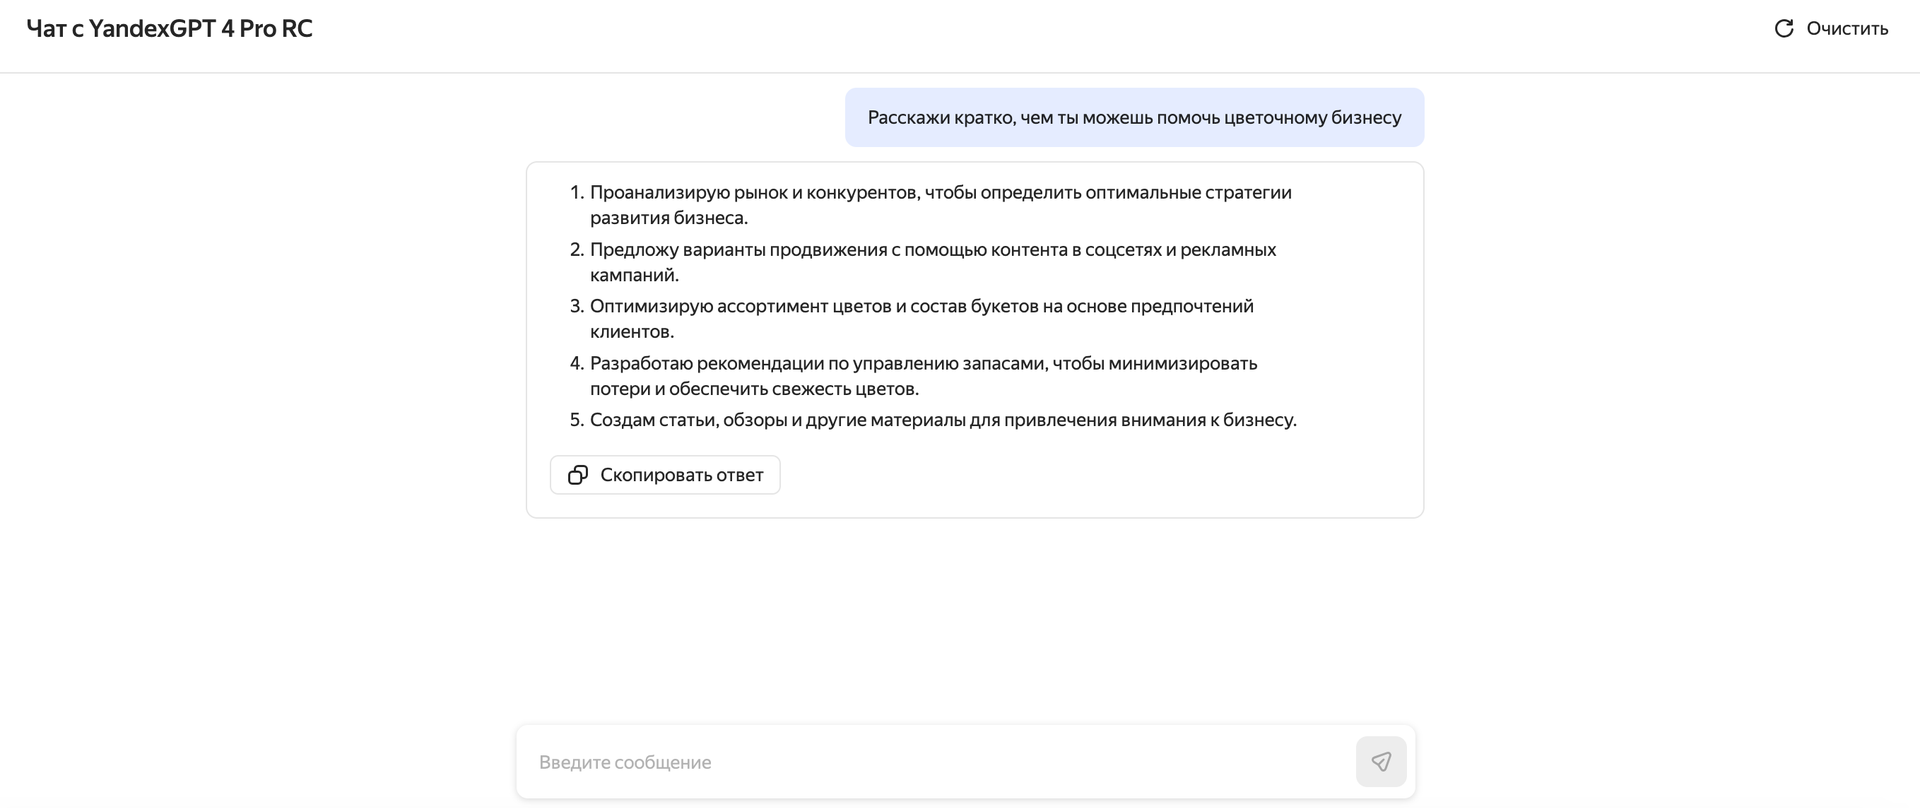Viewport: 1920px width, 808px height.
Task: Click the word кампаний in the second answer
Action: coord(634,275)
